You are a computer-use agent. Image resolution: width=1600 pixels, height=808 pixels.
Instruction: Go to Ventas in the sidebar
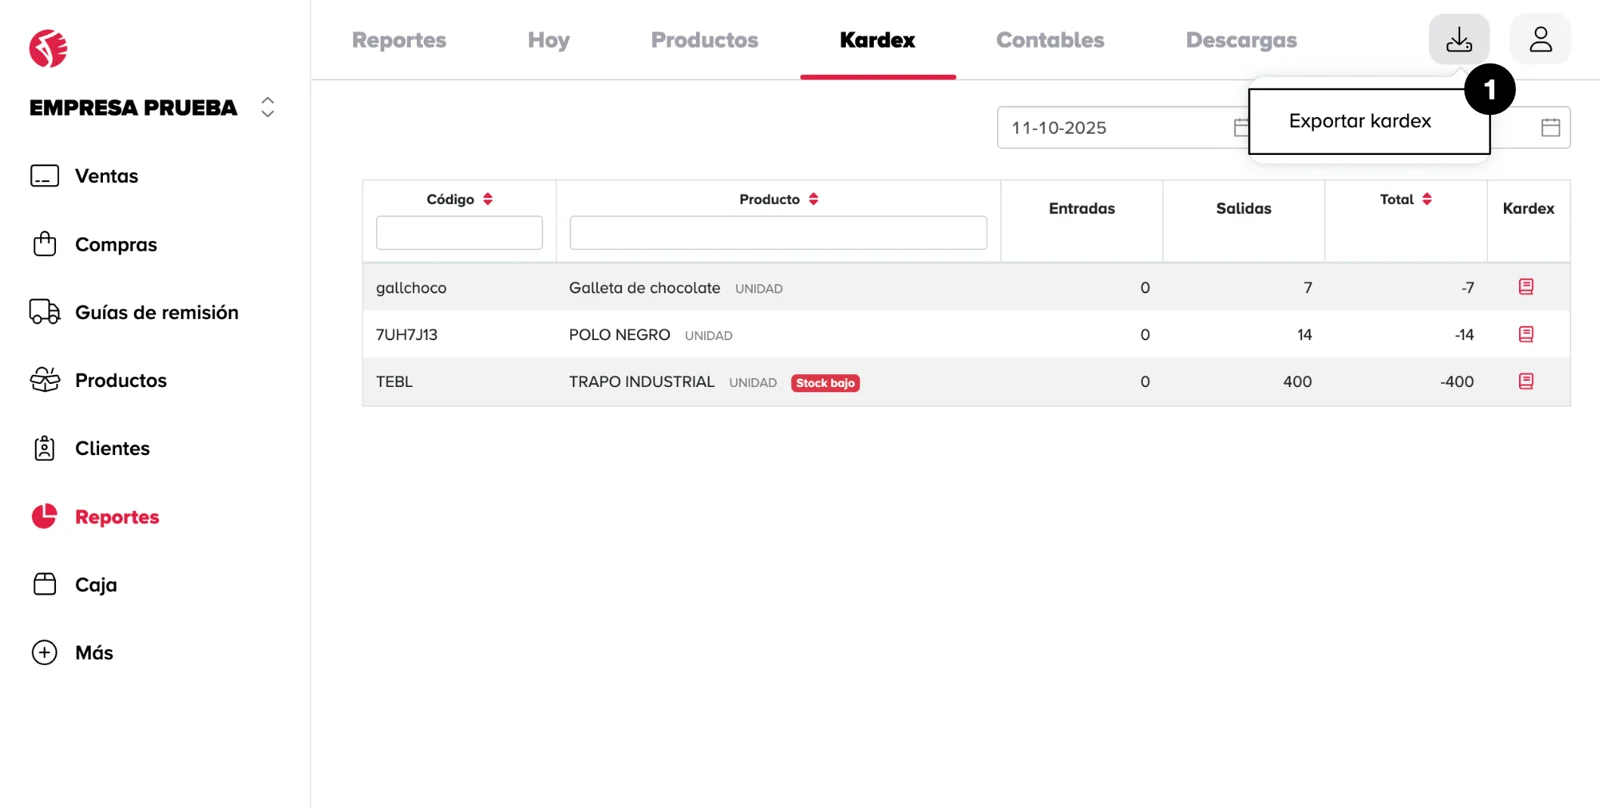[106, 176]
